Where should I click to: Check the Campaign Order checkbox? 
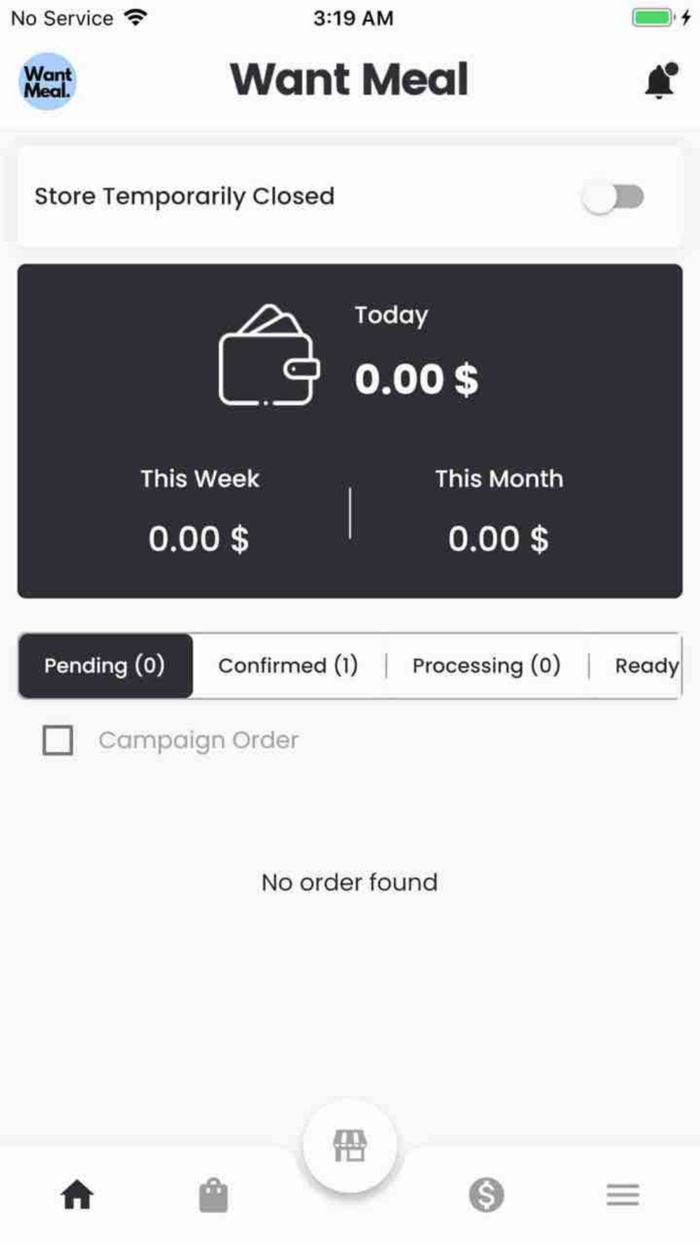[x=58, y=741]
